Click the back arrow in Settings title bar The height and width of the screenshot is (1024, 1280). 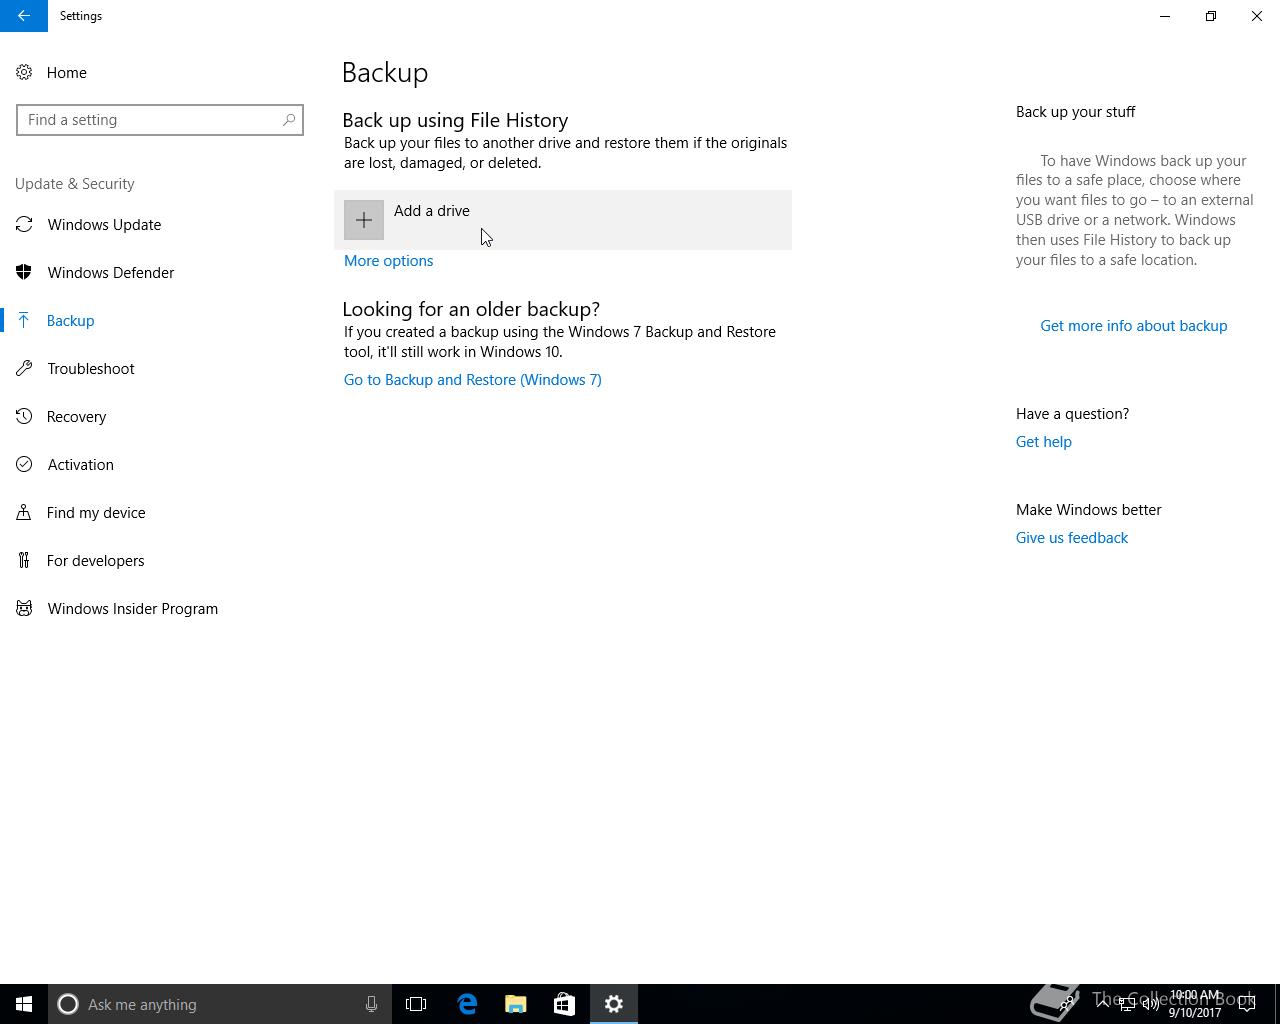pyautogui.click(x=23, y=16)
